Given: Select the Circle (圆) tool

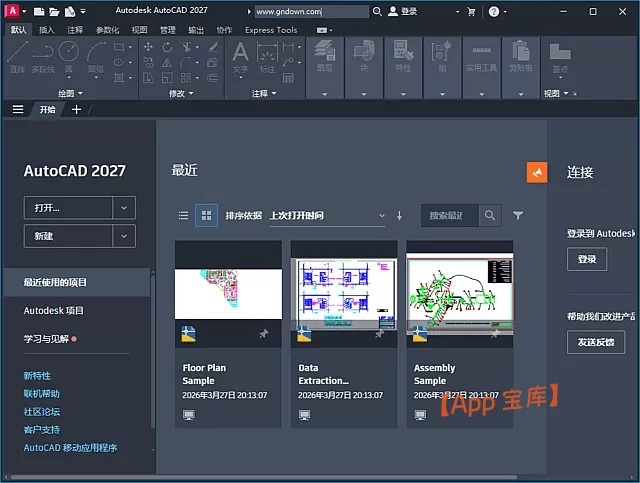Looking at the screenshot, I should tap(69, 57).
